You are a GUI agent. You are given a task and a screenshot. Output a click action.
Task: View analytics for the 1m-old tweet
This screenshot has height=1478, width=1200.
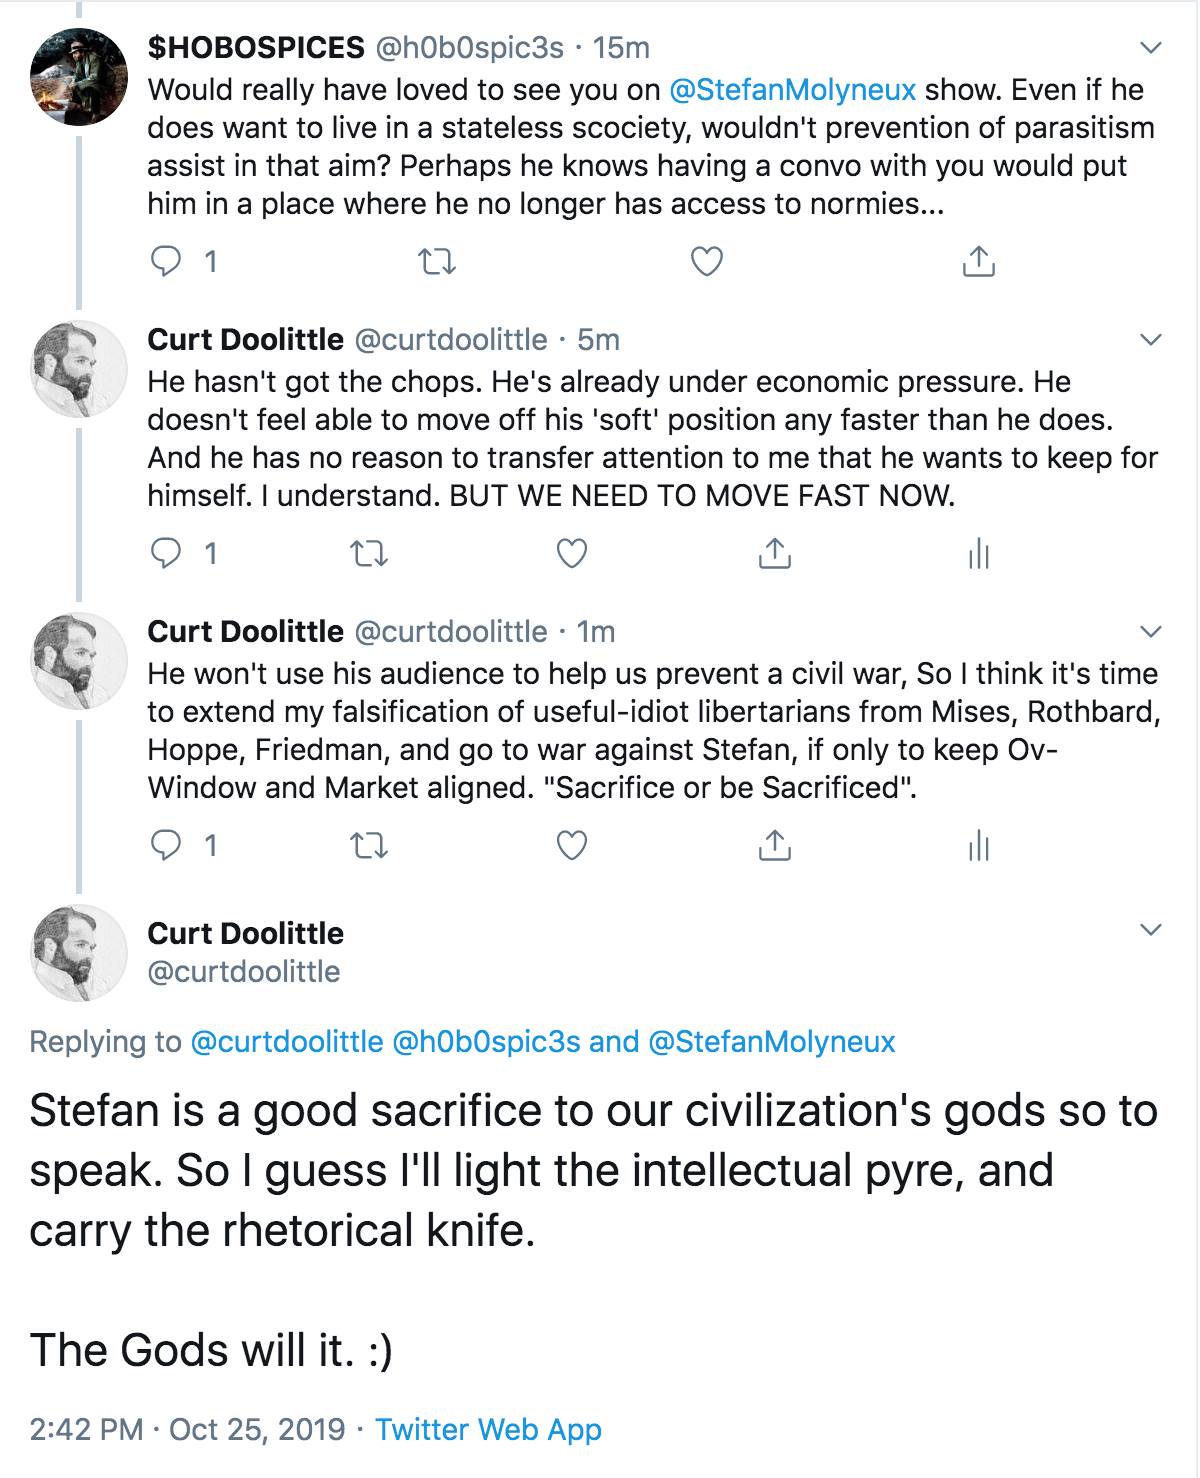(978, 846)
